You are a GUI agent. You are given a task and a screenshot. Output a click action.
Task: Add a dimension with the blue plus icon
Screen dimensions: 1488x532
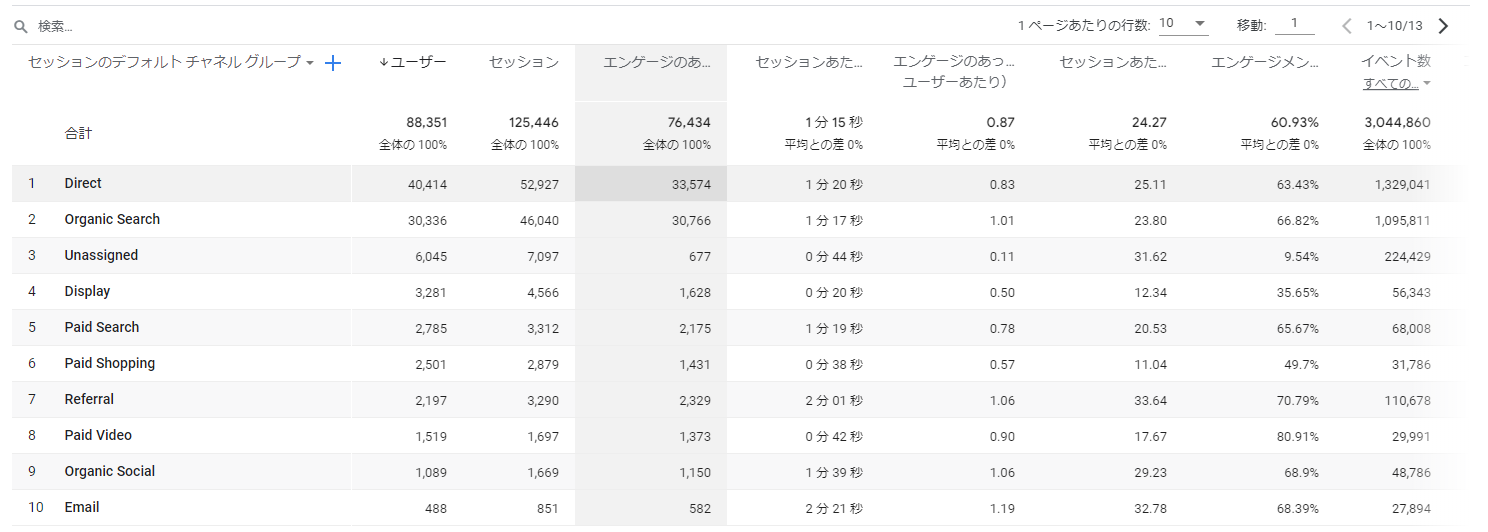334,63
